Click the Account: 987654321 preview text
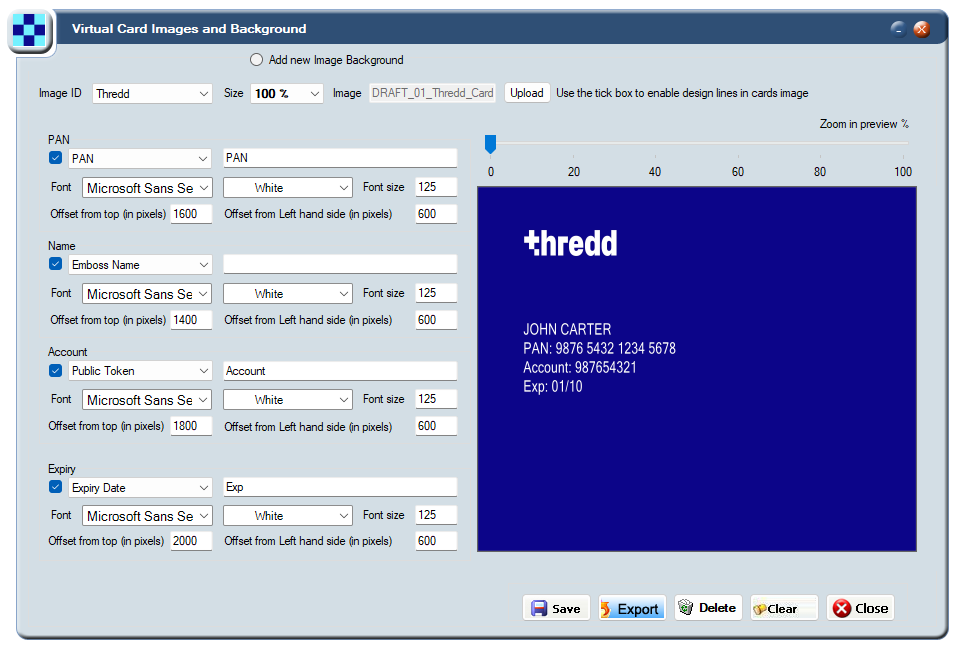 (580, 367)
